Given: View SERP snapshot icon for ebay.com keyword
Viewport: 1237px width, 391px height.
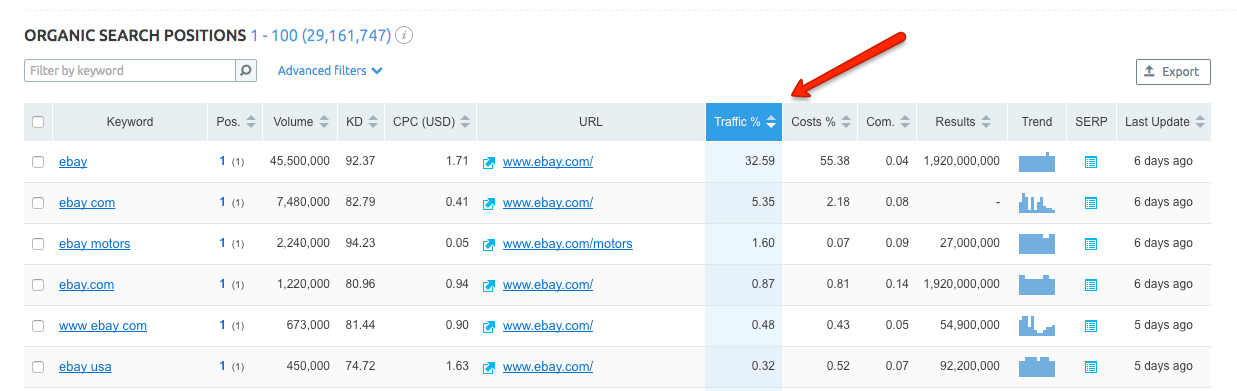Looking at the screenshot, I should click(x=1091, y=285).
